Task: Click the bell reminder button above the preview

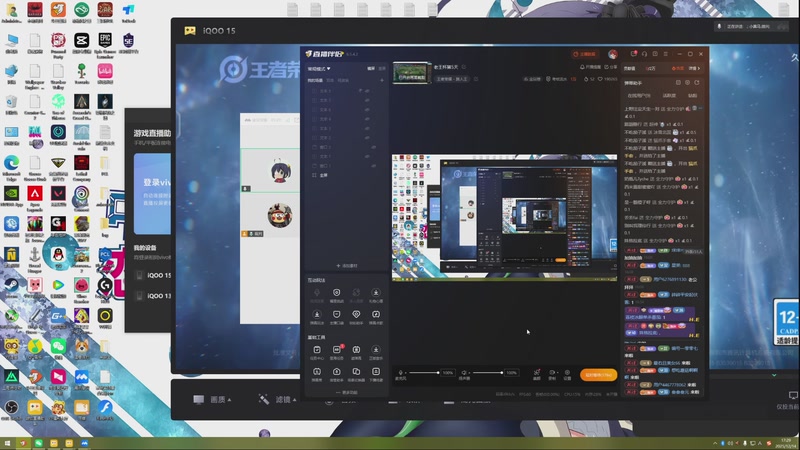Action: 590,67
